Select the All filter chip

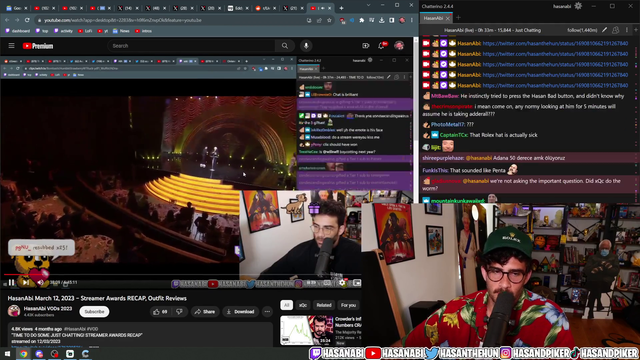pyautogui.click(x=287, y=305)
